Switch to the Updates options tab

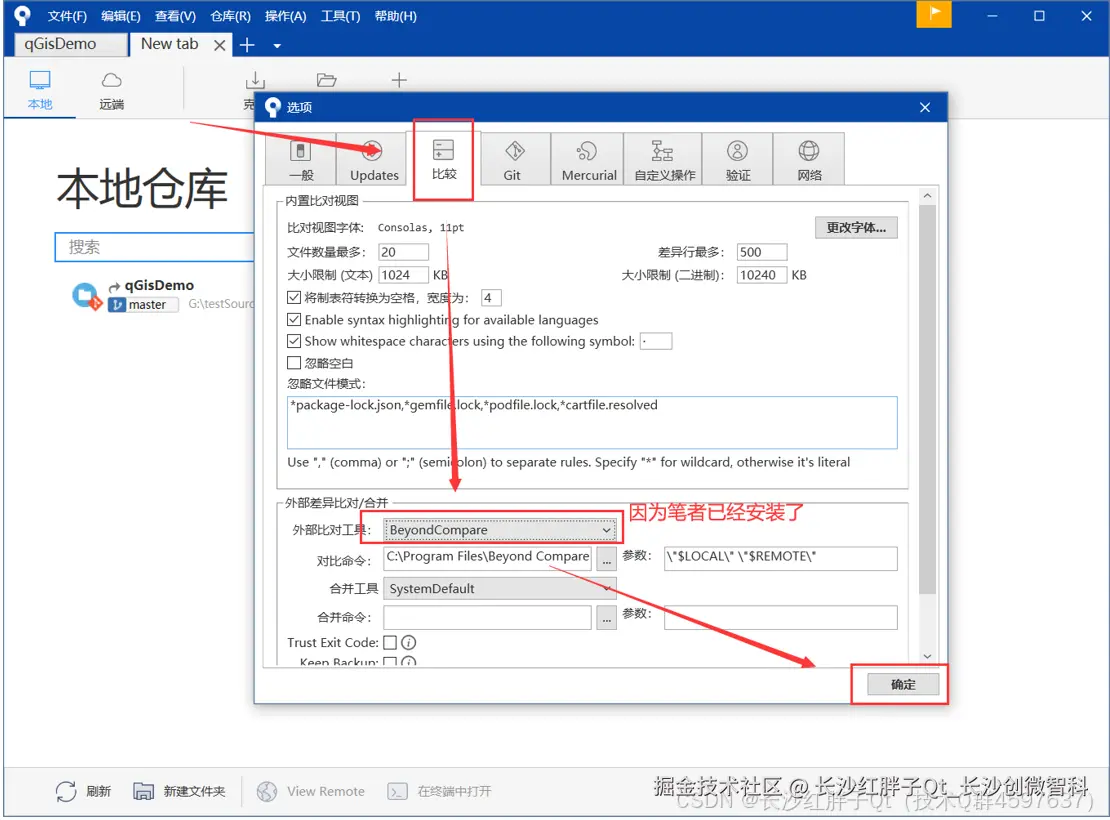point(374,159)
